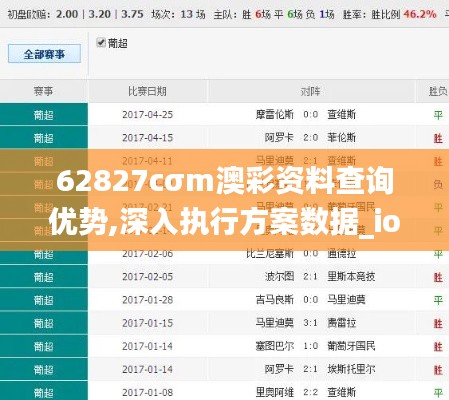
Task: Click the 2:2 score of 里奥阿维 match
Action: pos(311,392)
